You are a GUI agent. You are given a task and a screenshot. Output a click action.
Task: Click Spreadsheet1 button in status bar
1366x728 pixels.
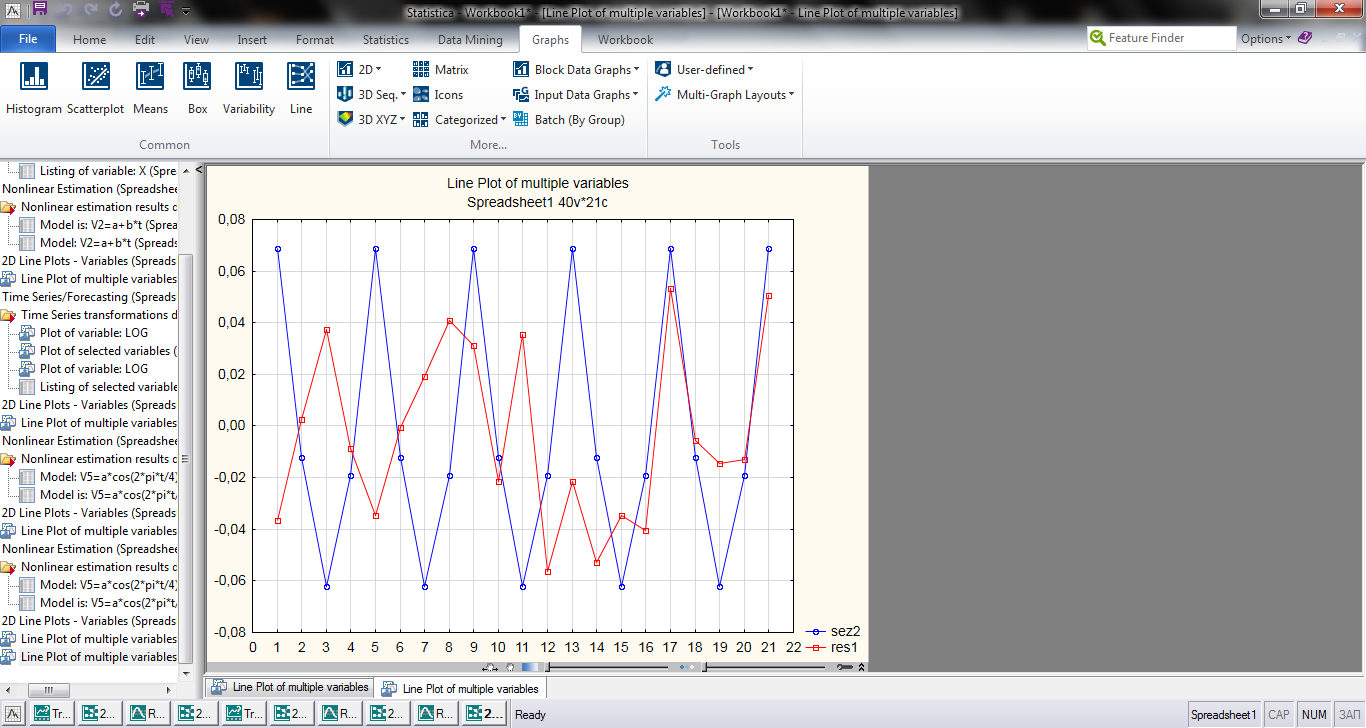tap(1223, 715)
